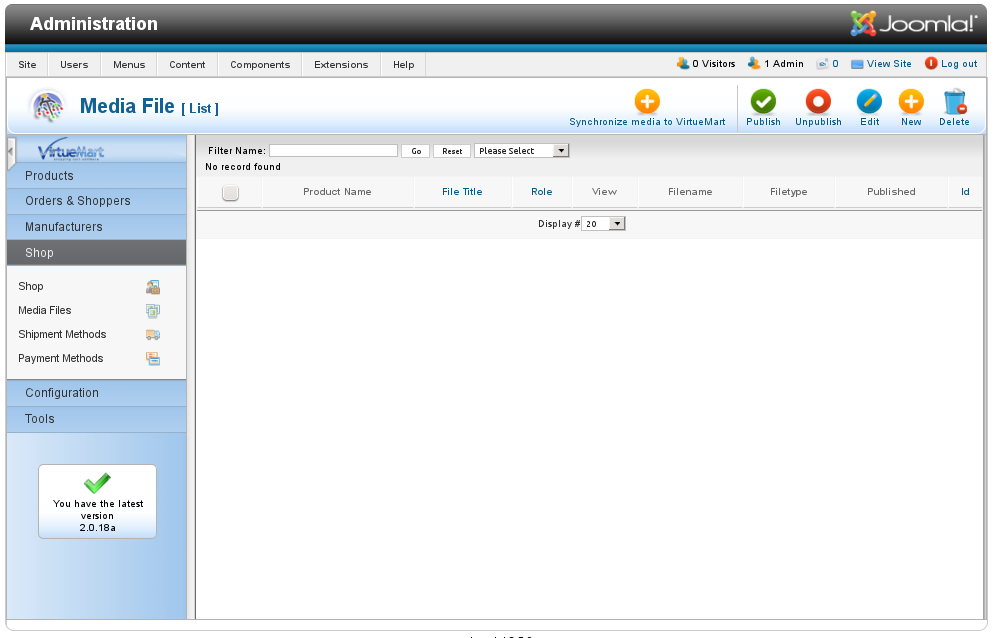Open the Display # count dropdown

[x=603, y=224]
